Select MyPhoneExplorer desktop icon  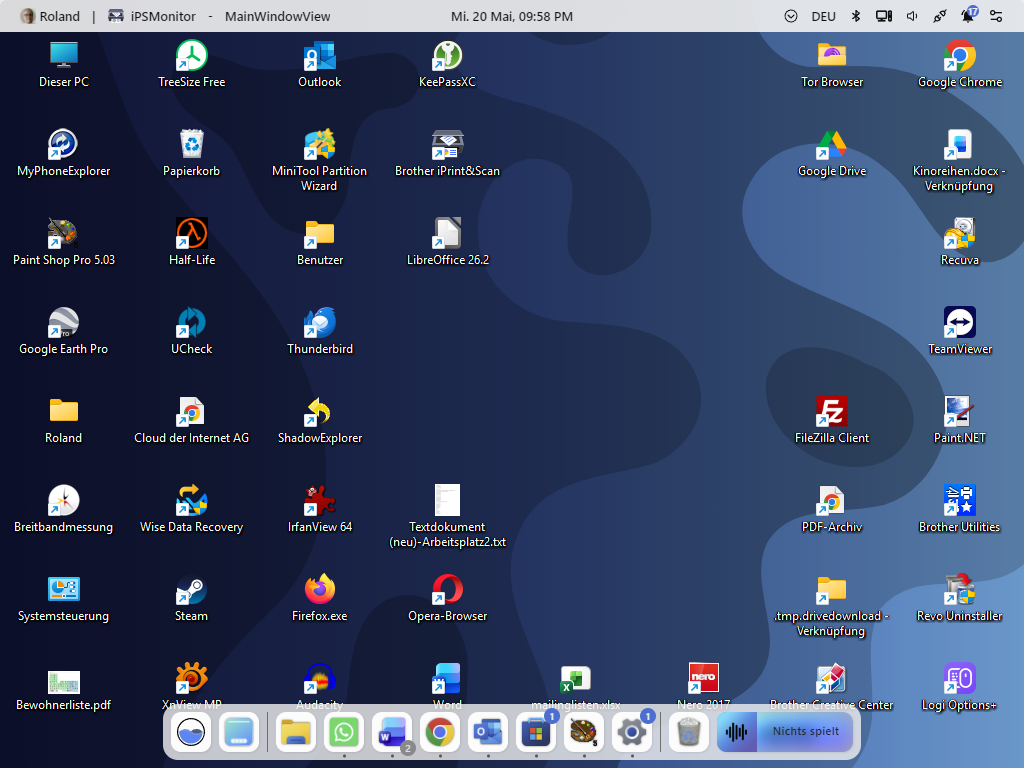pos(63,153)
